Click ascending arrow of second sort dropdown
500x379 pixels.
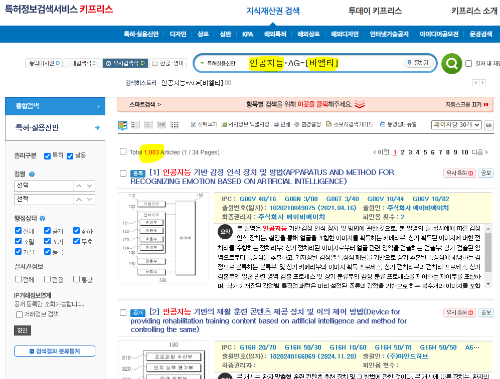(79, 199)
